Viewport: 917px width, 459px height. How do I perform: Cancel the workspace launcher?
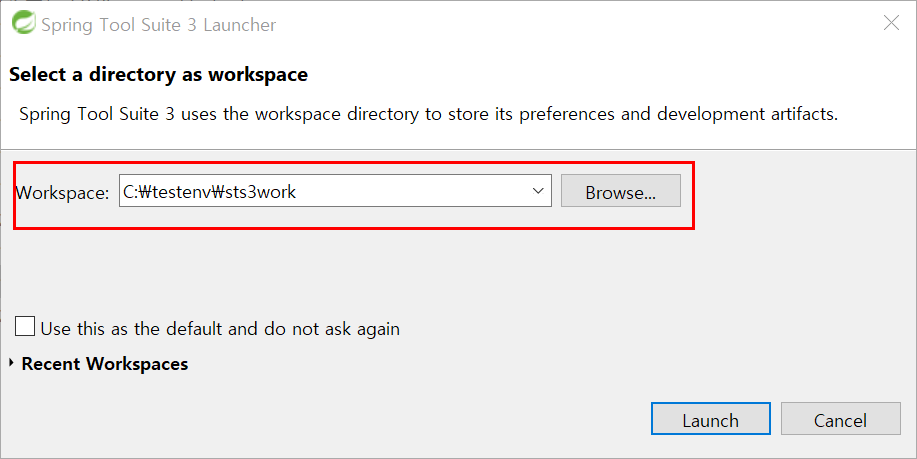[x=840, y=419]
